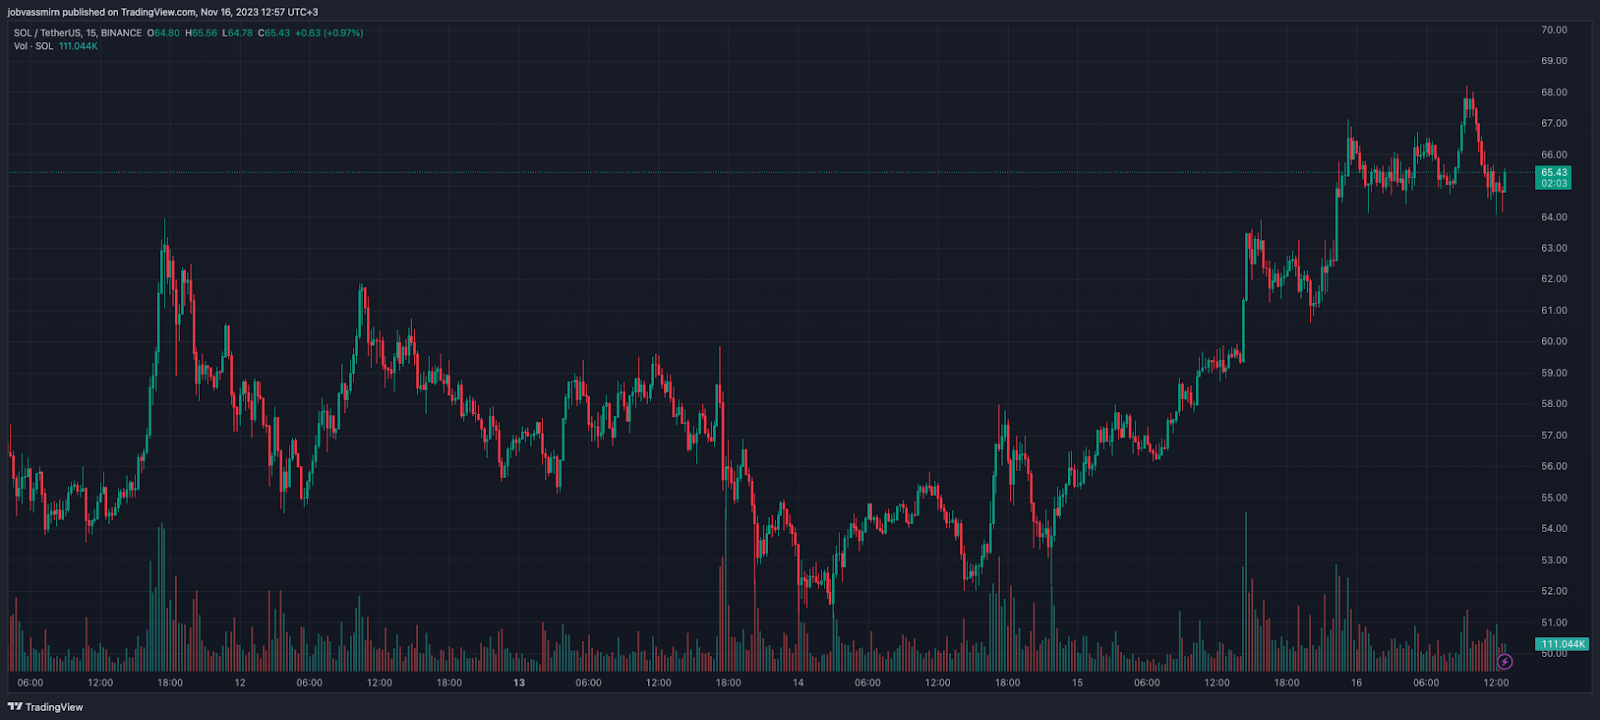This screenshot has width=1600, height=720.
Task: Click the 55.00 price axis label
Action: pos(1553,497)
